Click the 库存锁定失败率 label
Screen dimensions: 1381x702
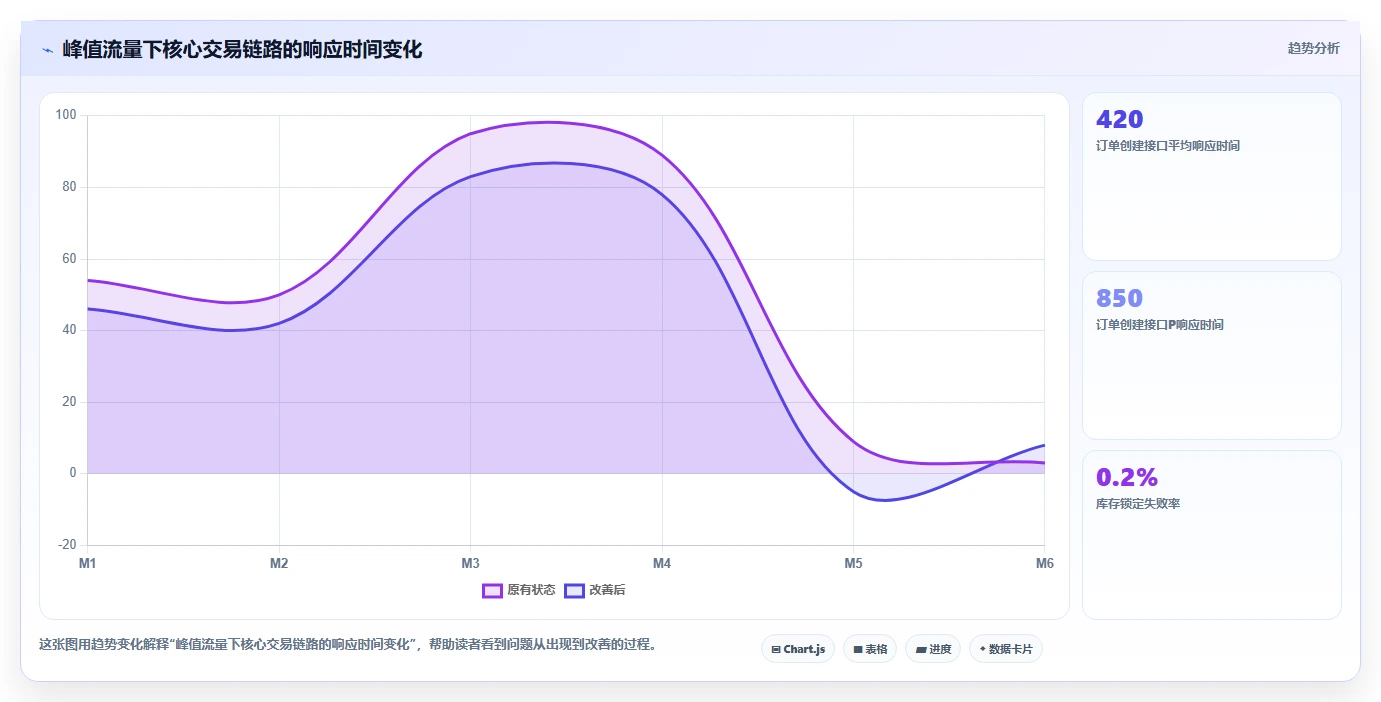pyautogui.click(x=1138, y=504)
